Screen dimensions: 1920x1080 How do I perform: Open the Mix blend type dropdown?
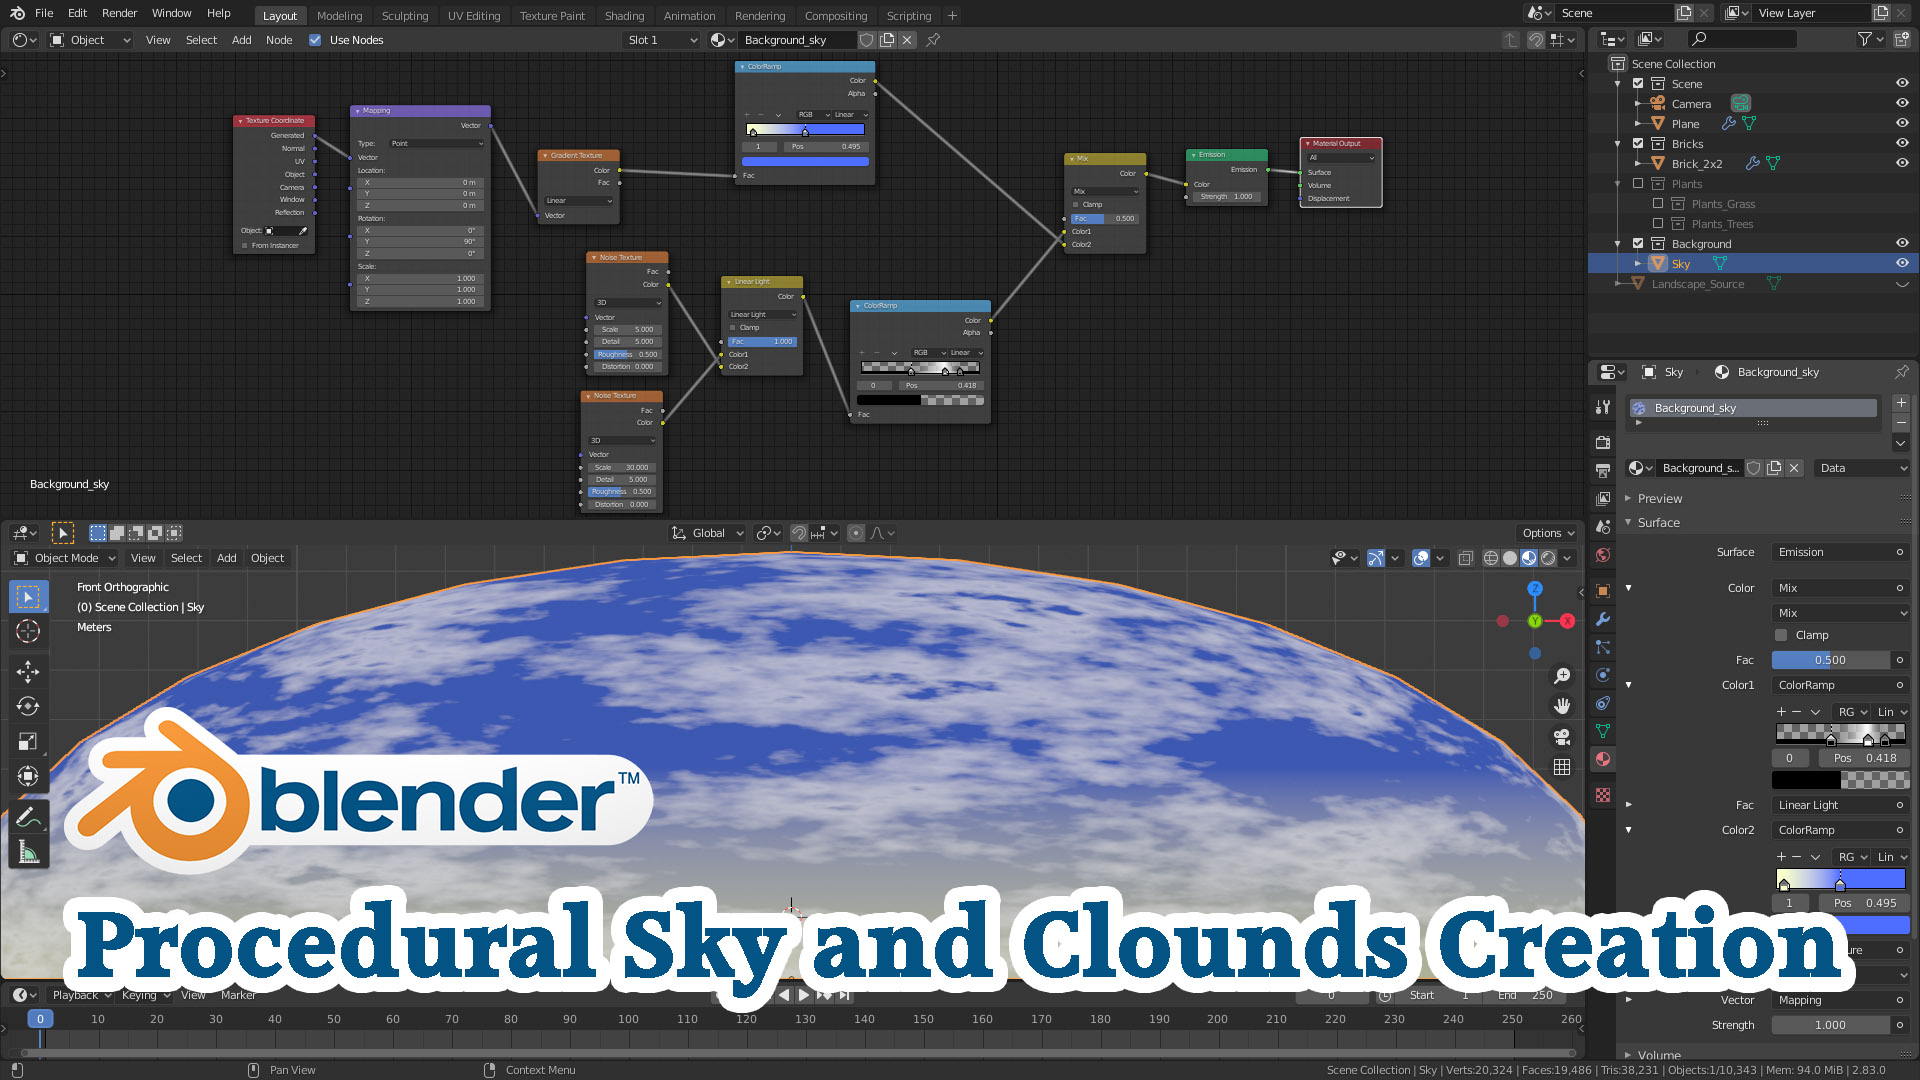1840,613
